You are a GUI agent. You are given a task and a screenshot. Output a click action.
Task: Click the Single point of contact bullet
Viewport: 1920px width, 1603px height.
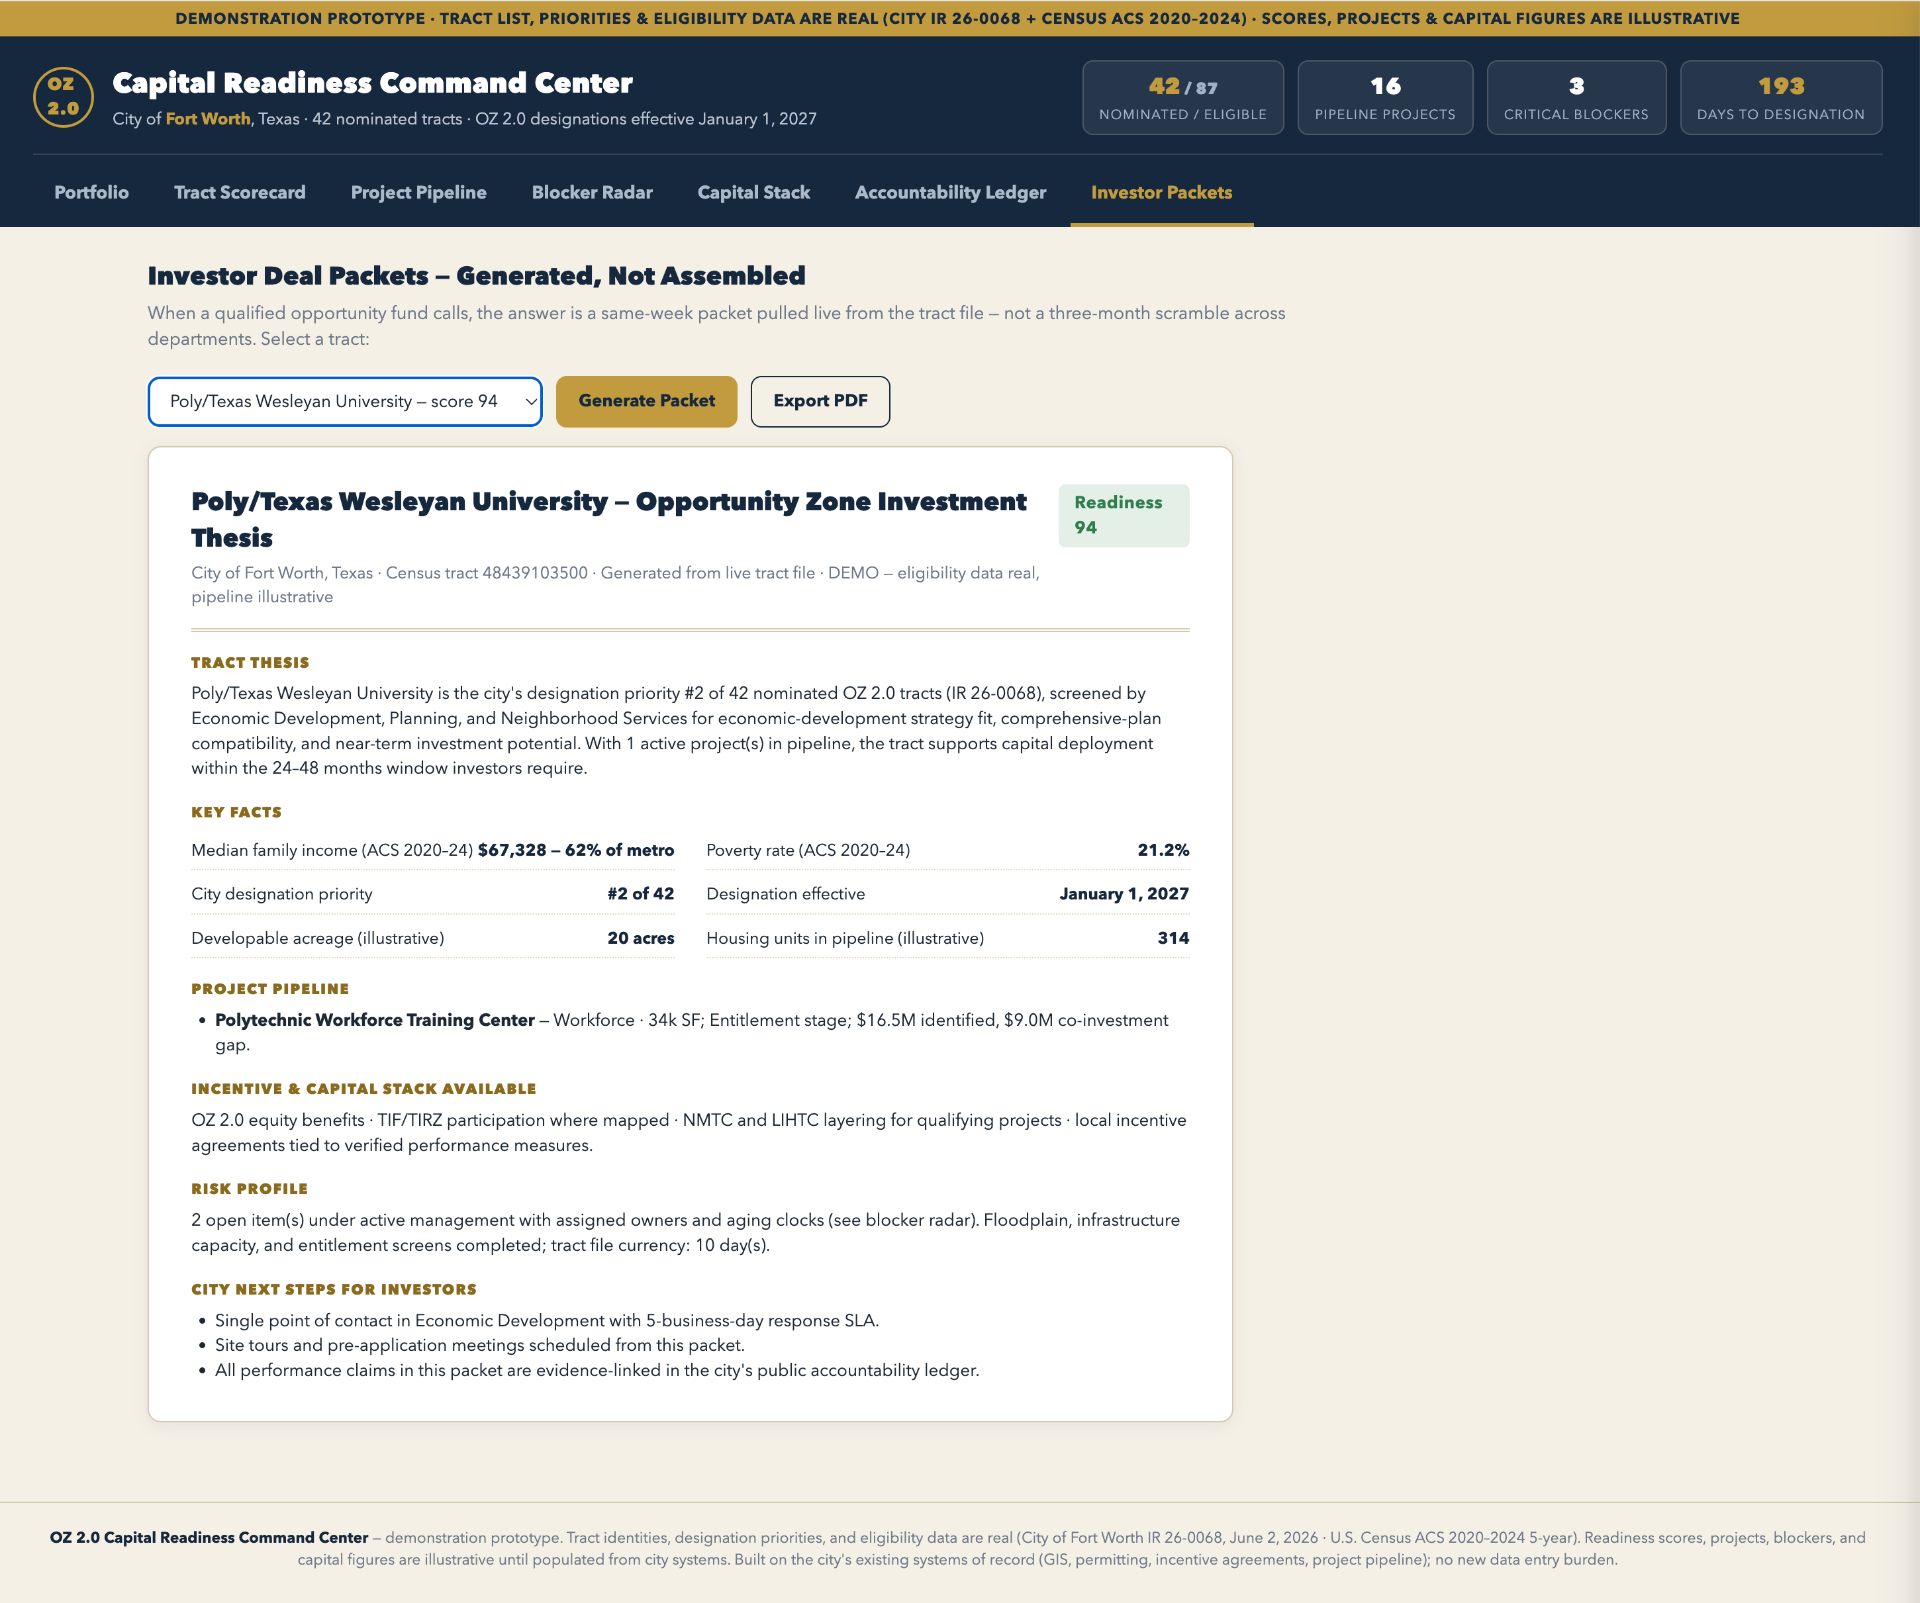point(547,1321)
